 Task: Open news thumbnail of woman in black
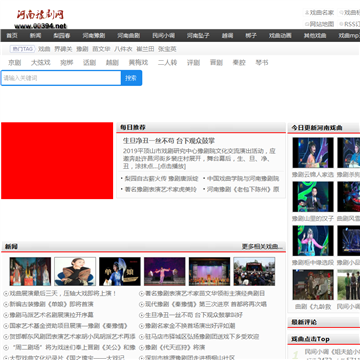tap(75, 271)
